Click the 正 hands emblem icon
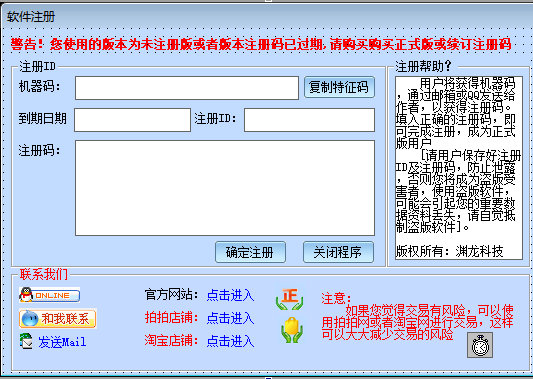Image resolution: width=533 pixels, height=379 pixels. click(x=290, y=299)
